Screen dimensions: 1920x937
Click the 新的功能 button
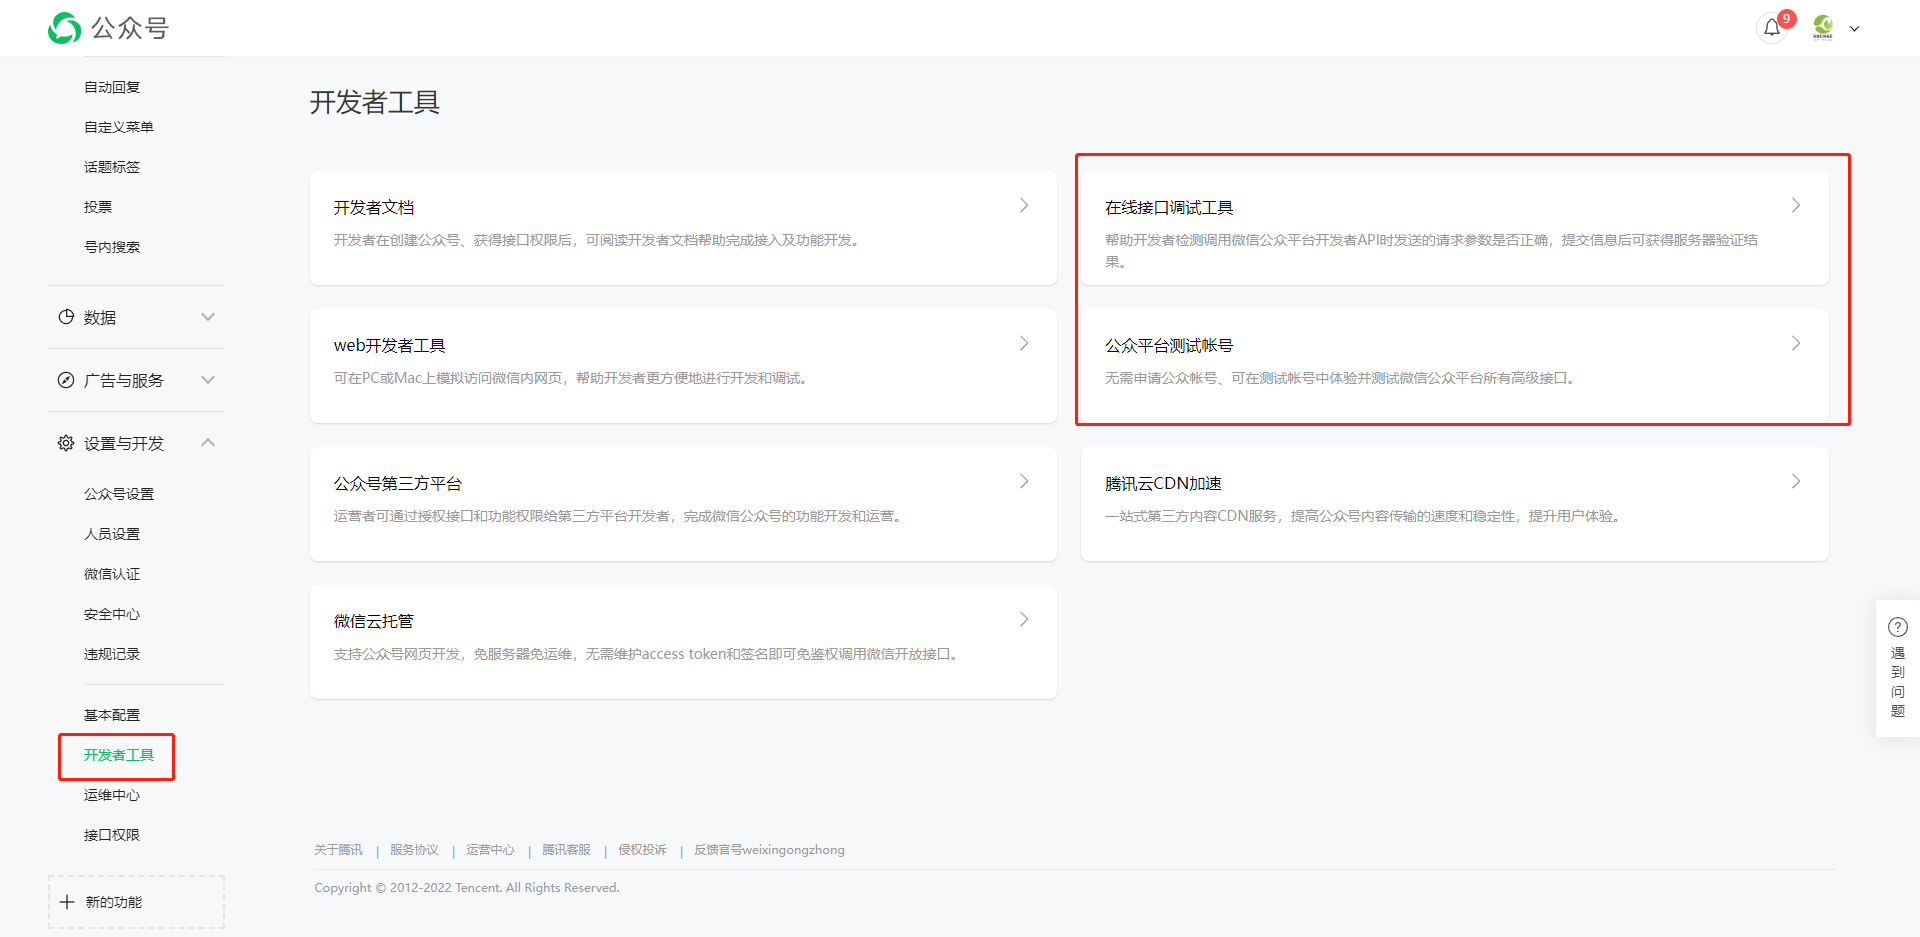click(x=136, y=902)
